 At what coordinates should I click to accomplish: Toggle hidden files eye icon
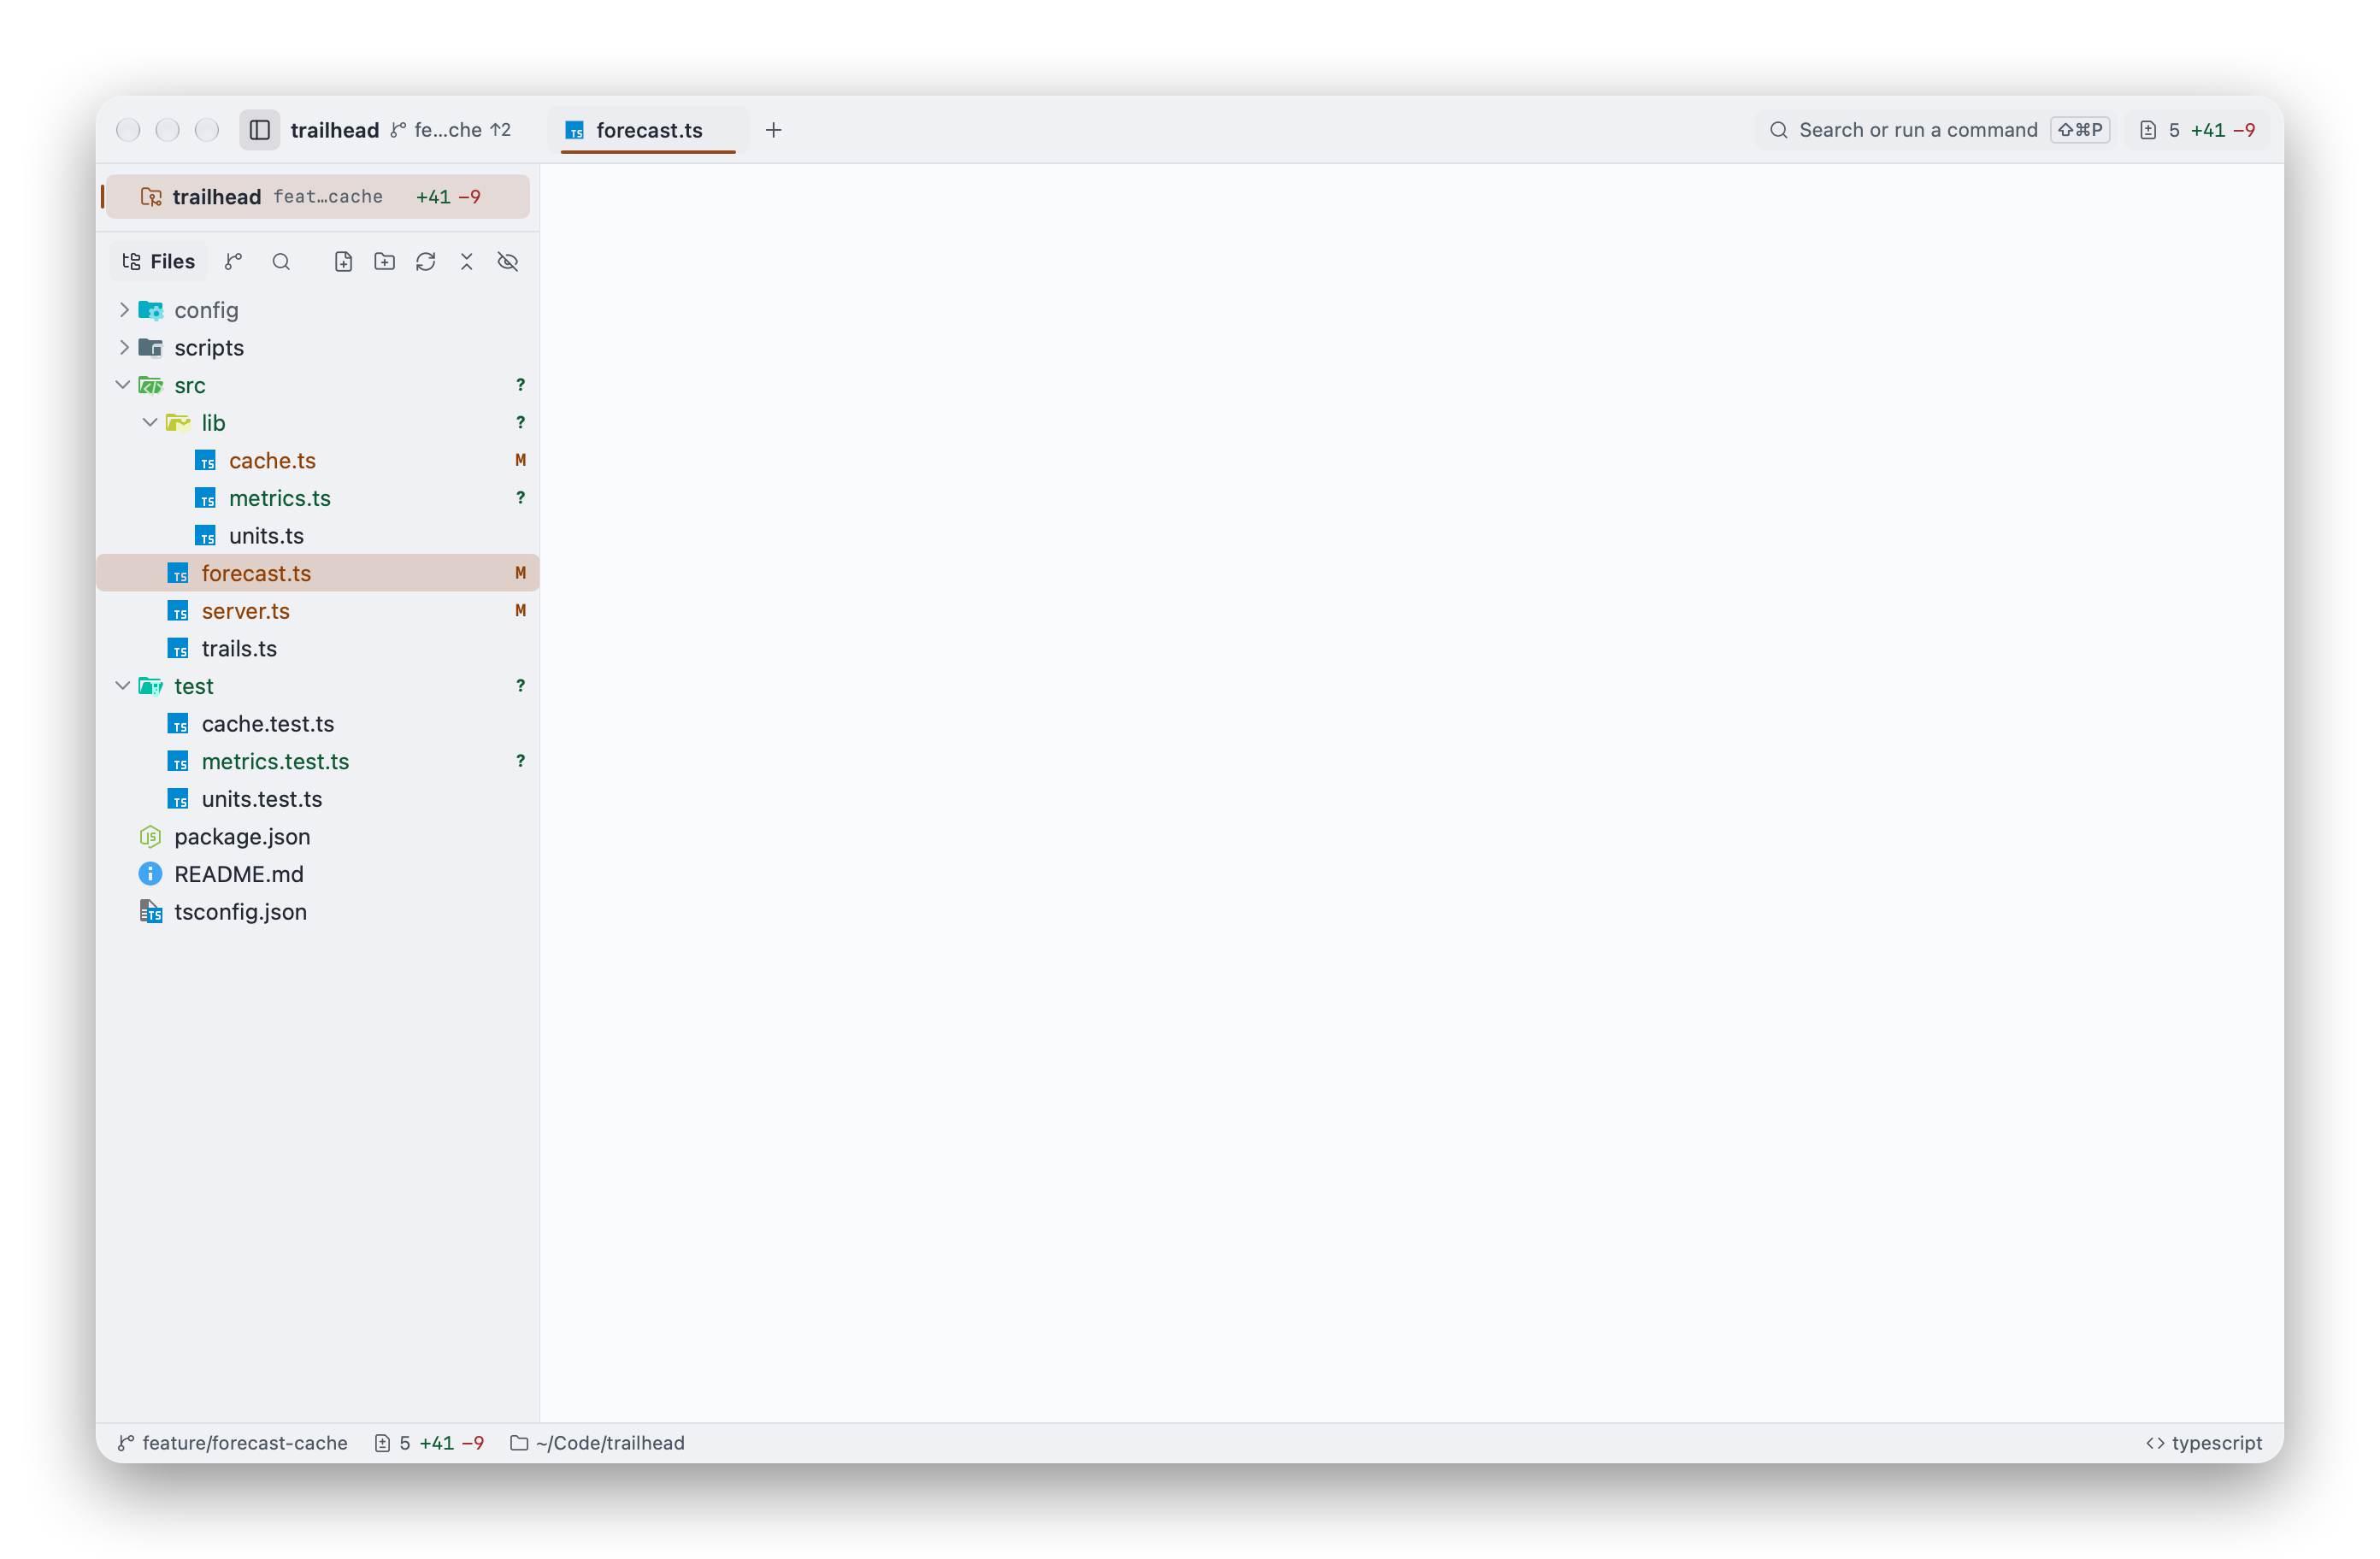point(508,261)
